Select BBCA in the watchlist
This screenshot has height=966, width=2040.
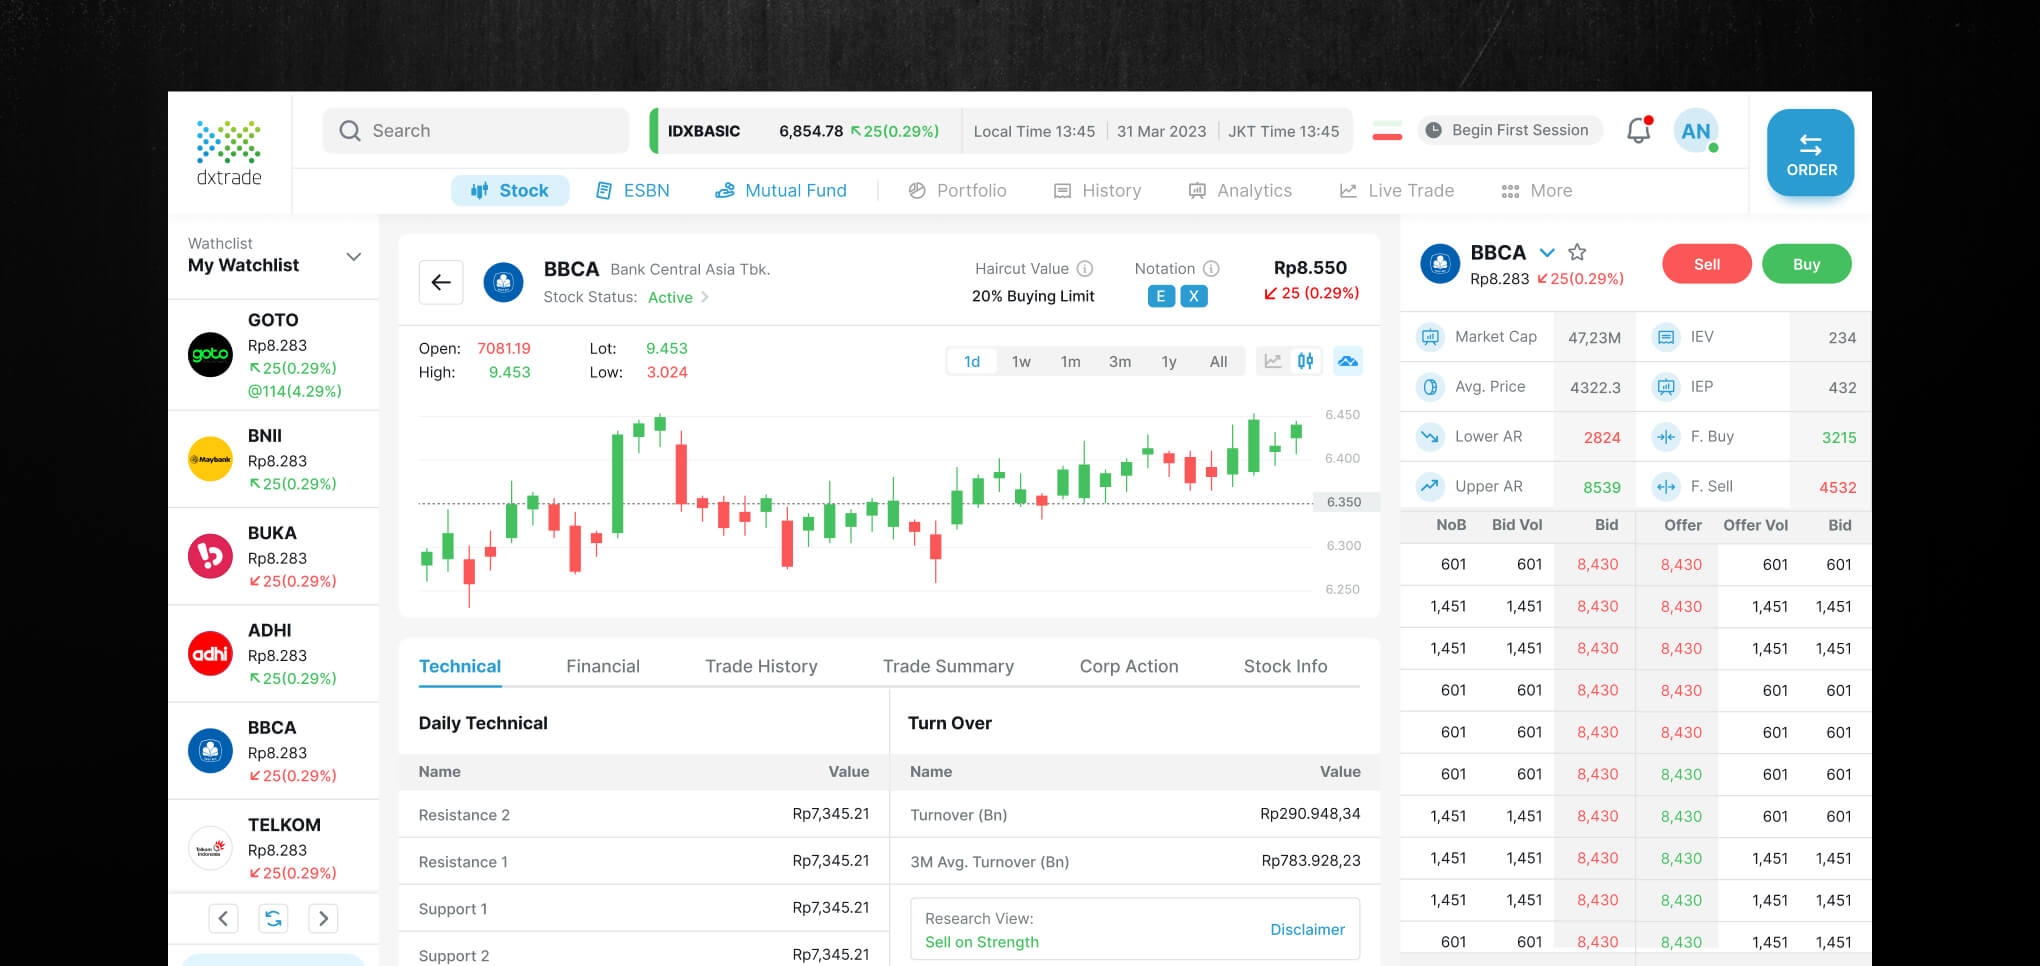tap(273, 751)
